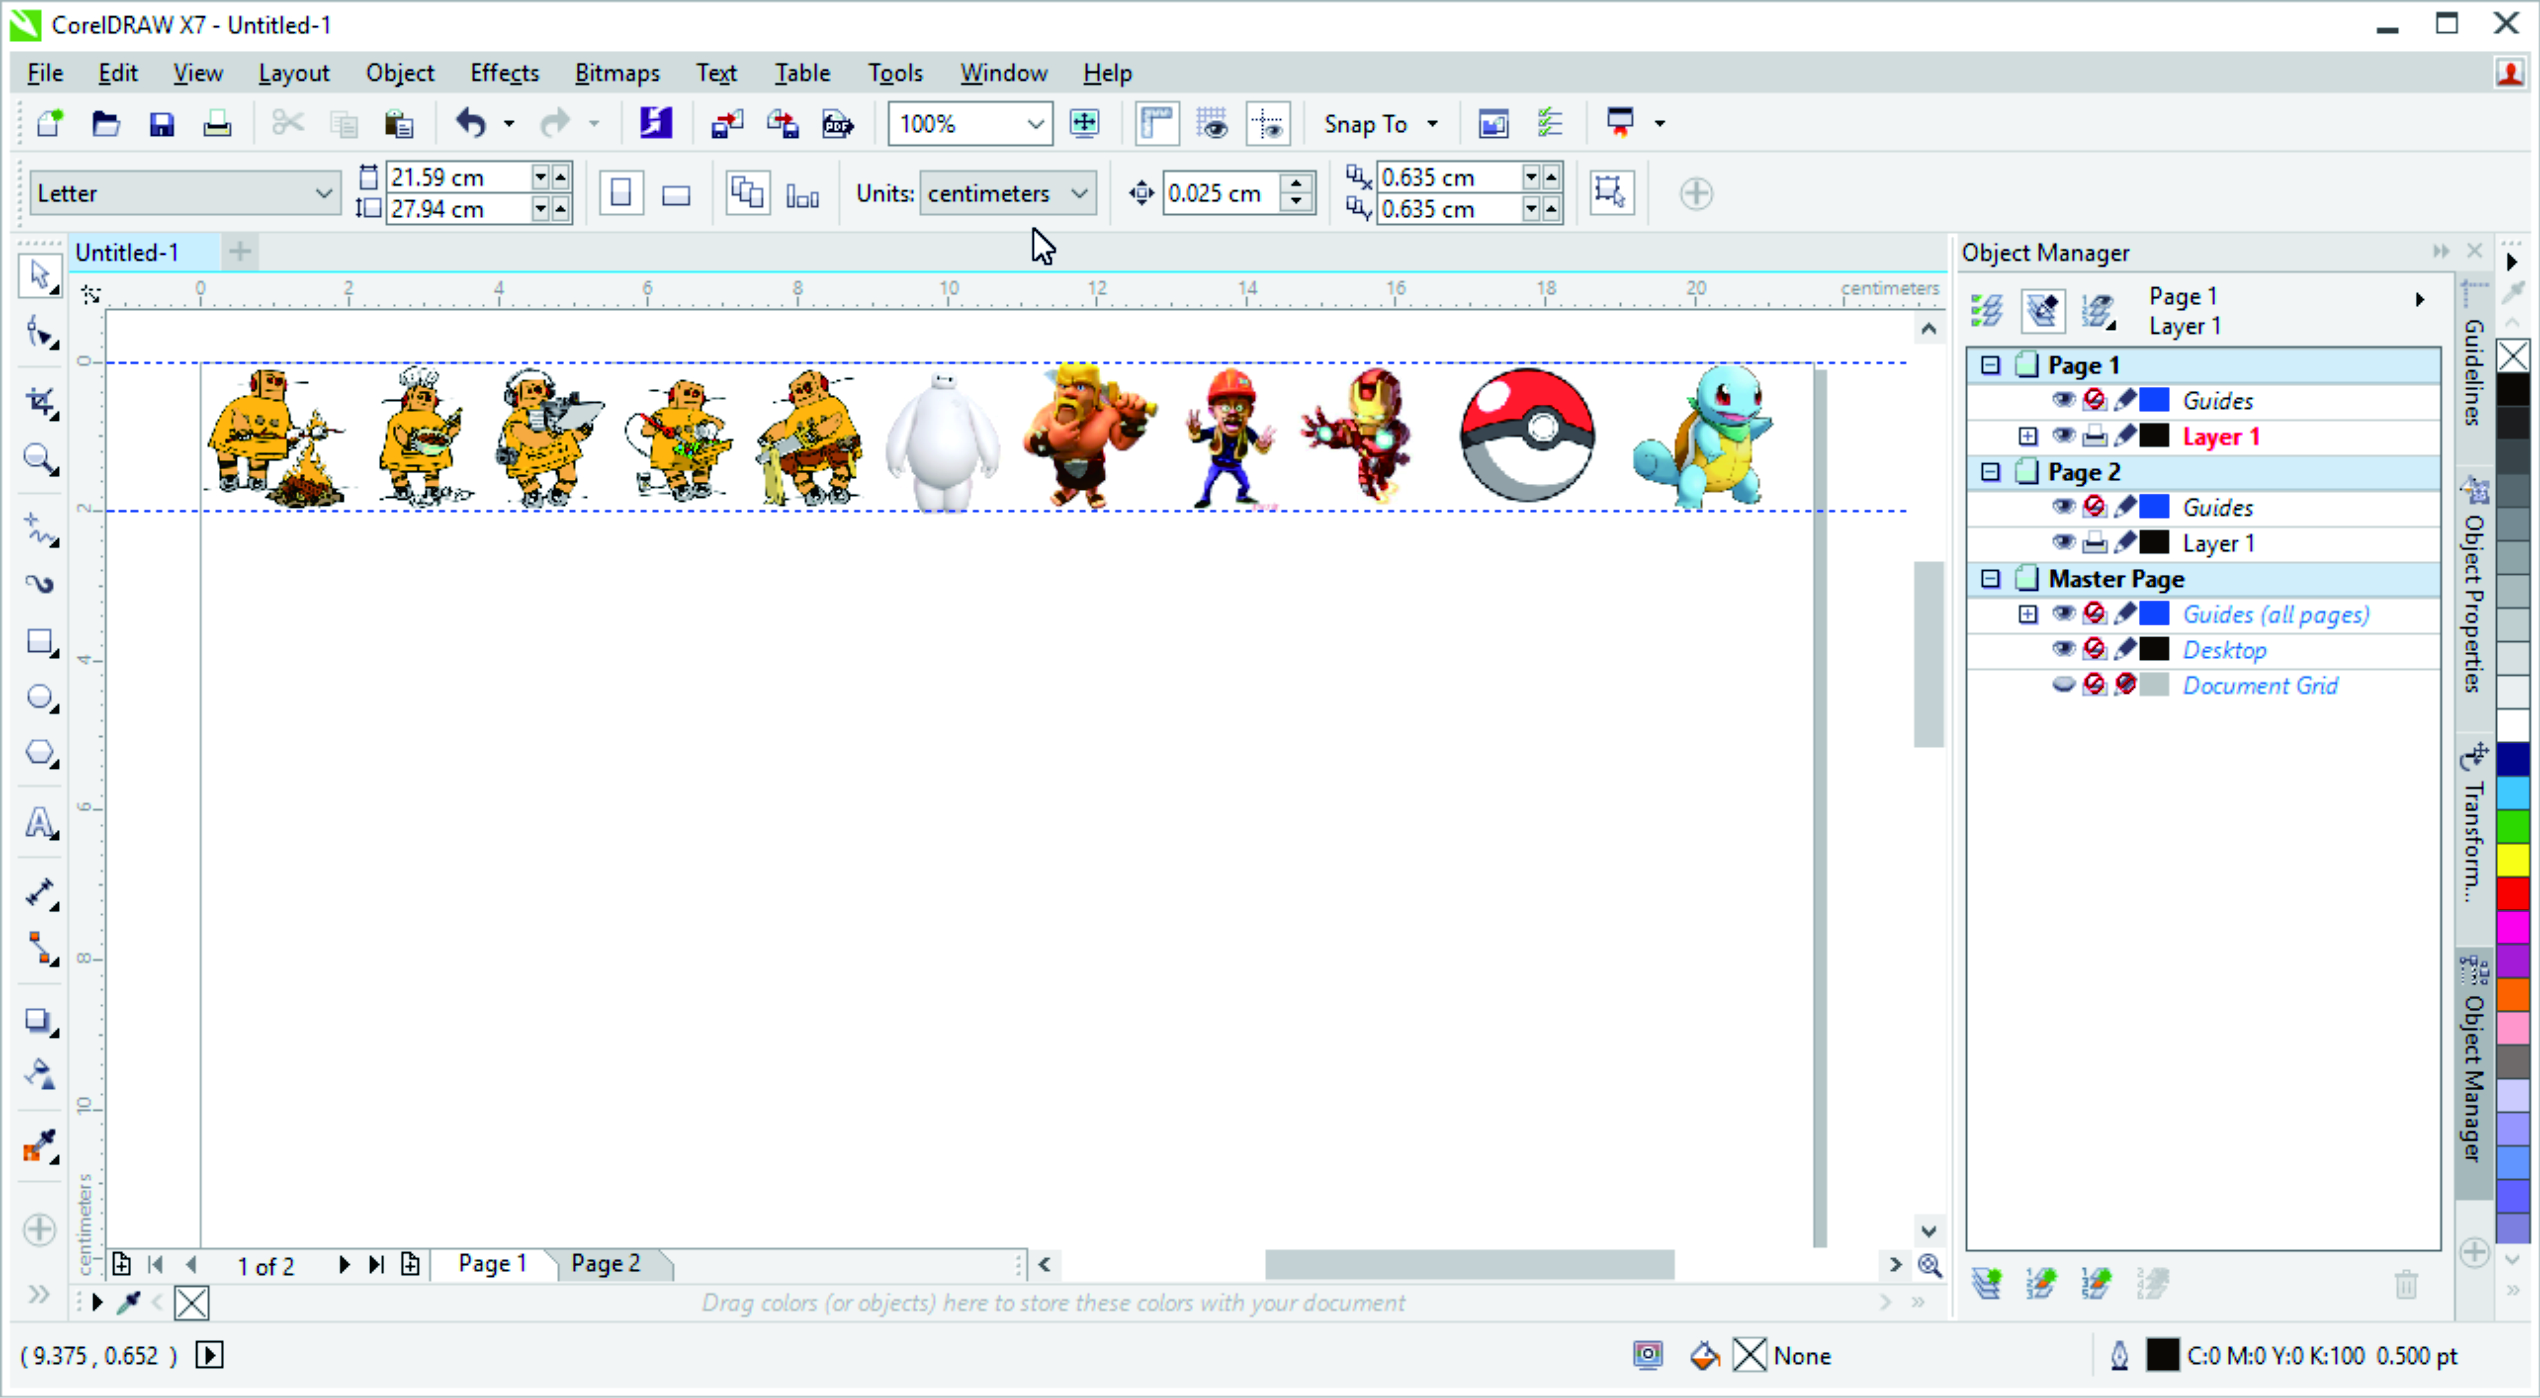This screenshot has height=1398, width=2540.
Task: Click the horizontal scrollbar thumb
Action: click(x=1469, y=1264)
